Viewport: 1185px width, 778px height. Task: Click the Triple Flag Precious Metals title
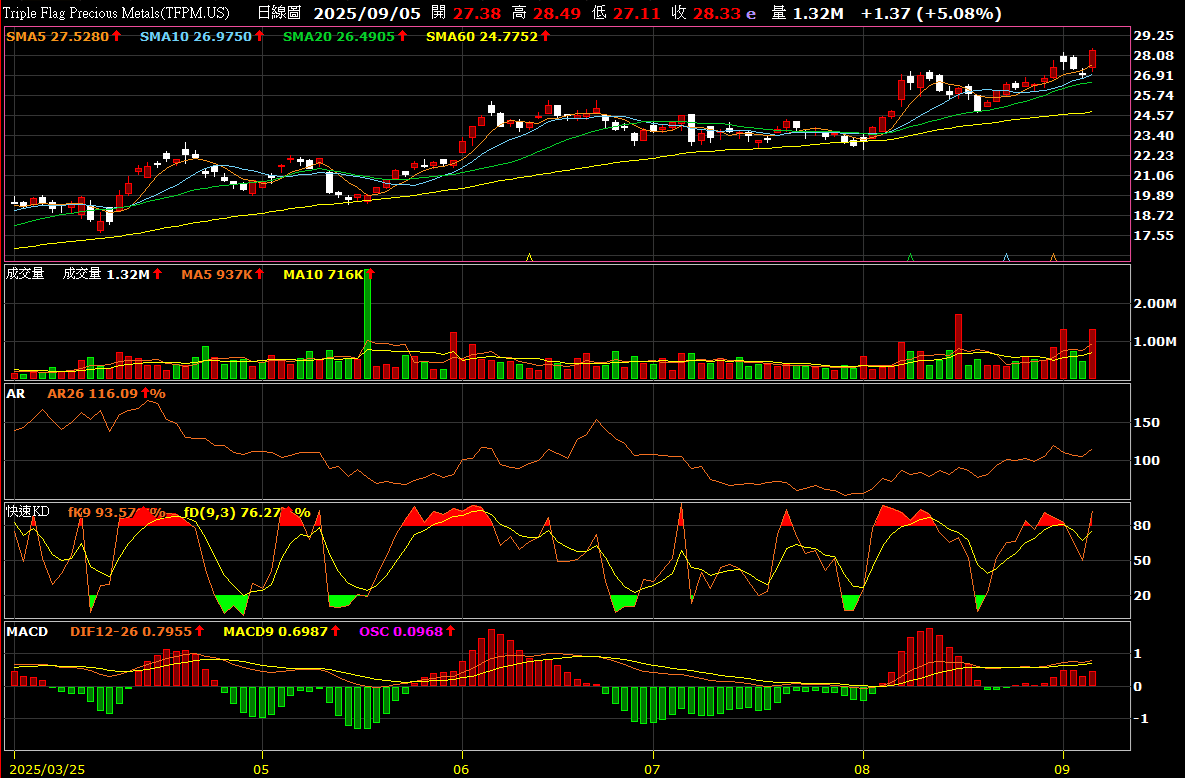click(117, 14)
